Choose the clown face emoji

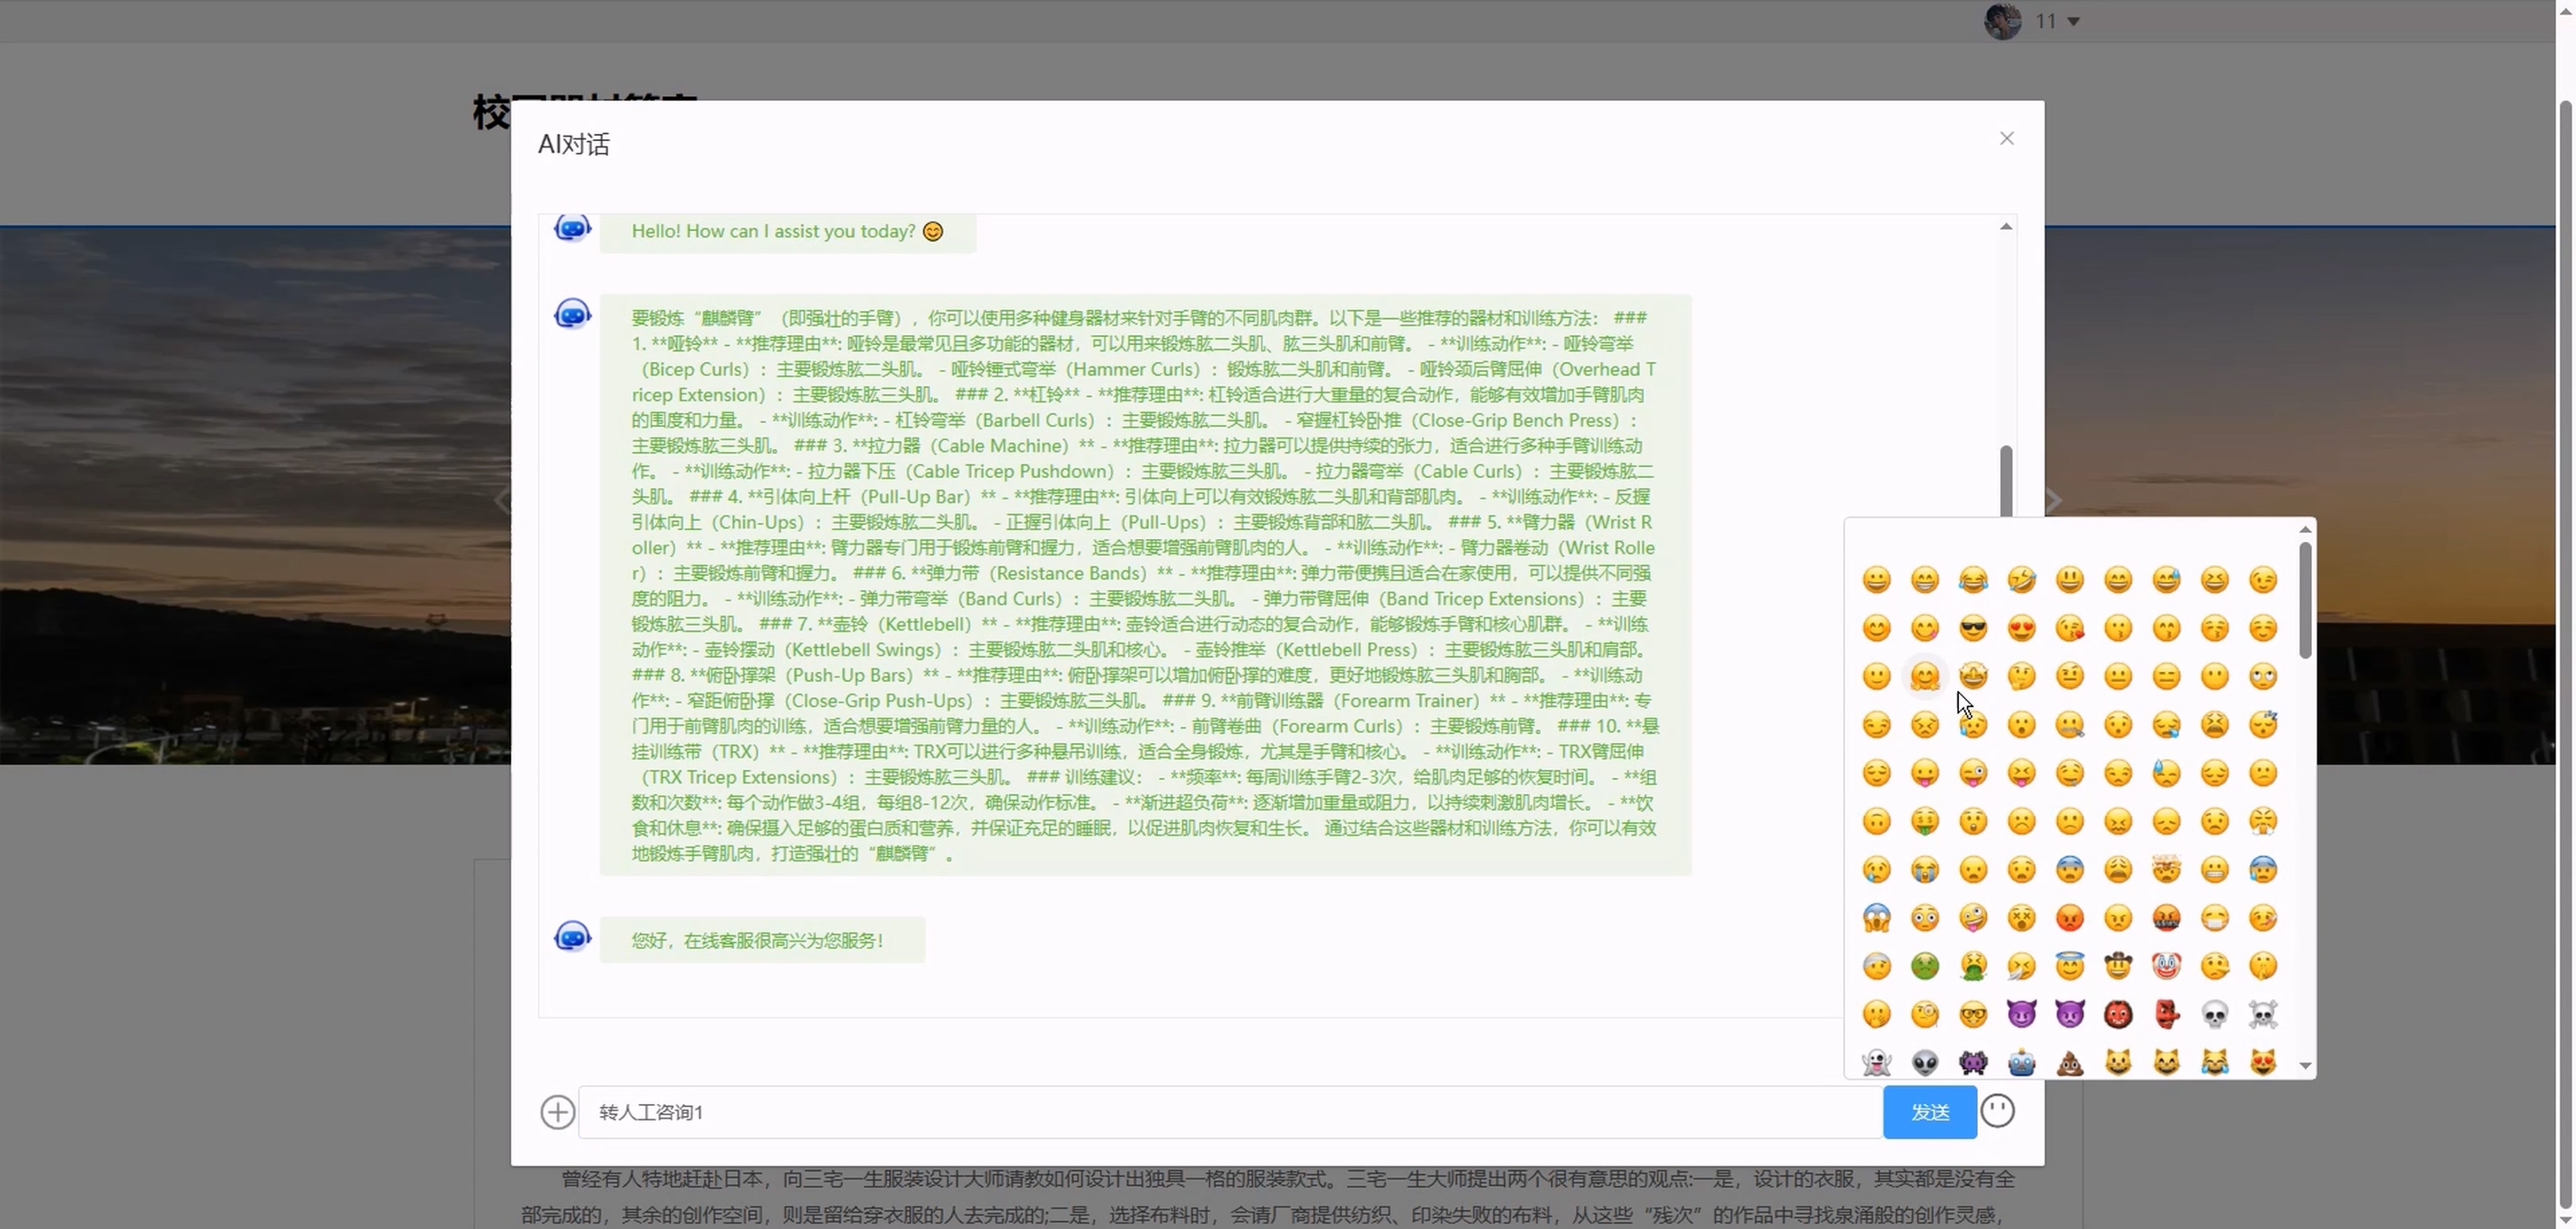click(x=2166, y=966)
